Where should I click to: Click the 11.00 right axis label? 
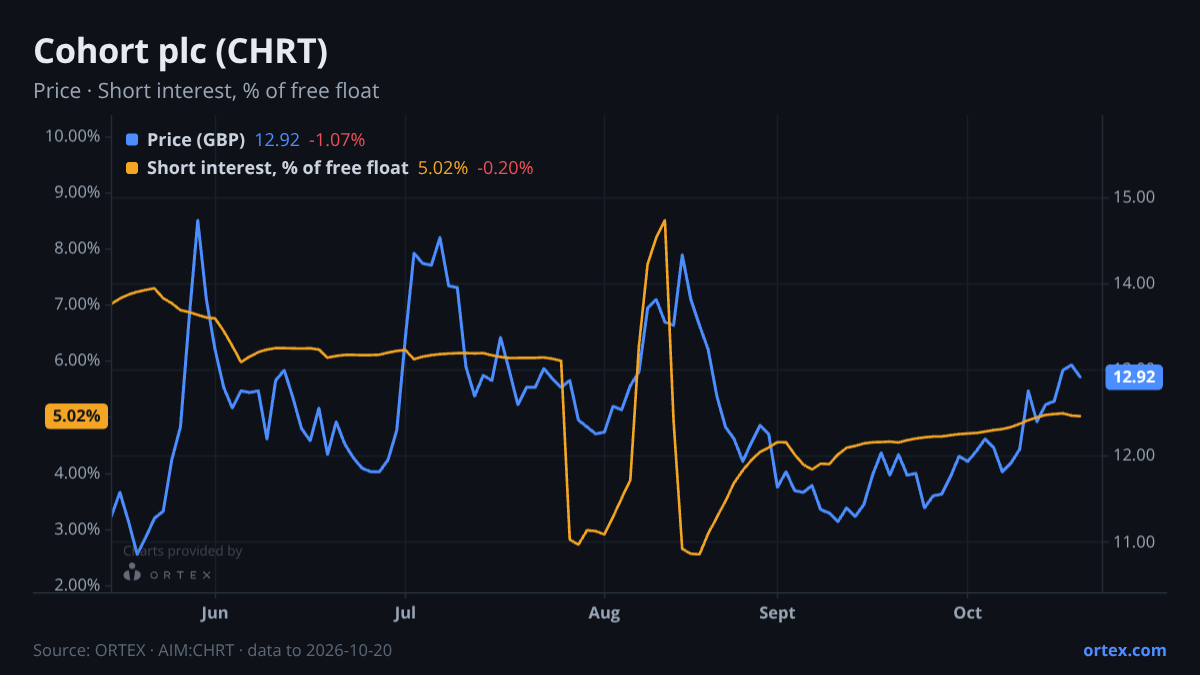1133,542
